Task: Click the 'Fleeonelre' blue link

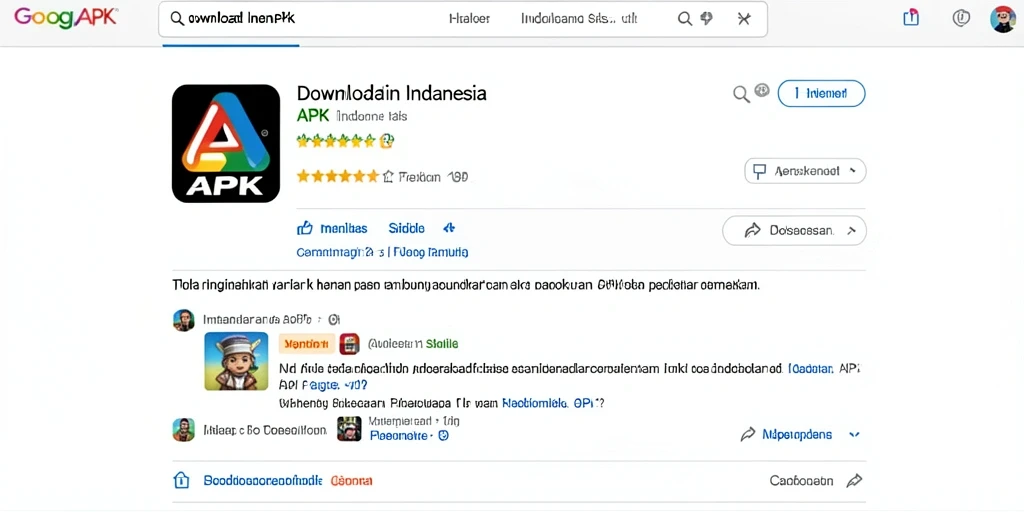Action: (398, 436)
